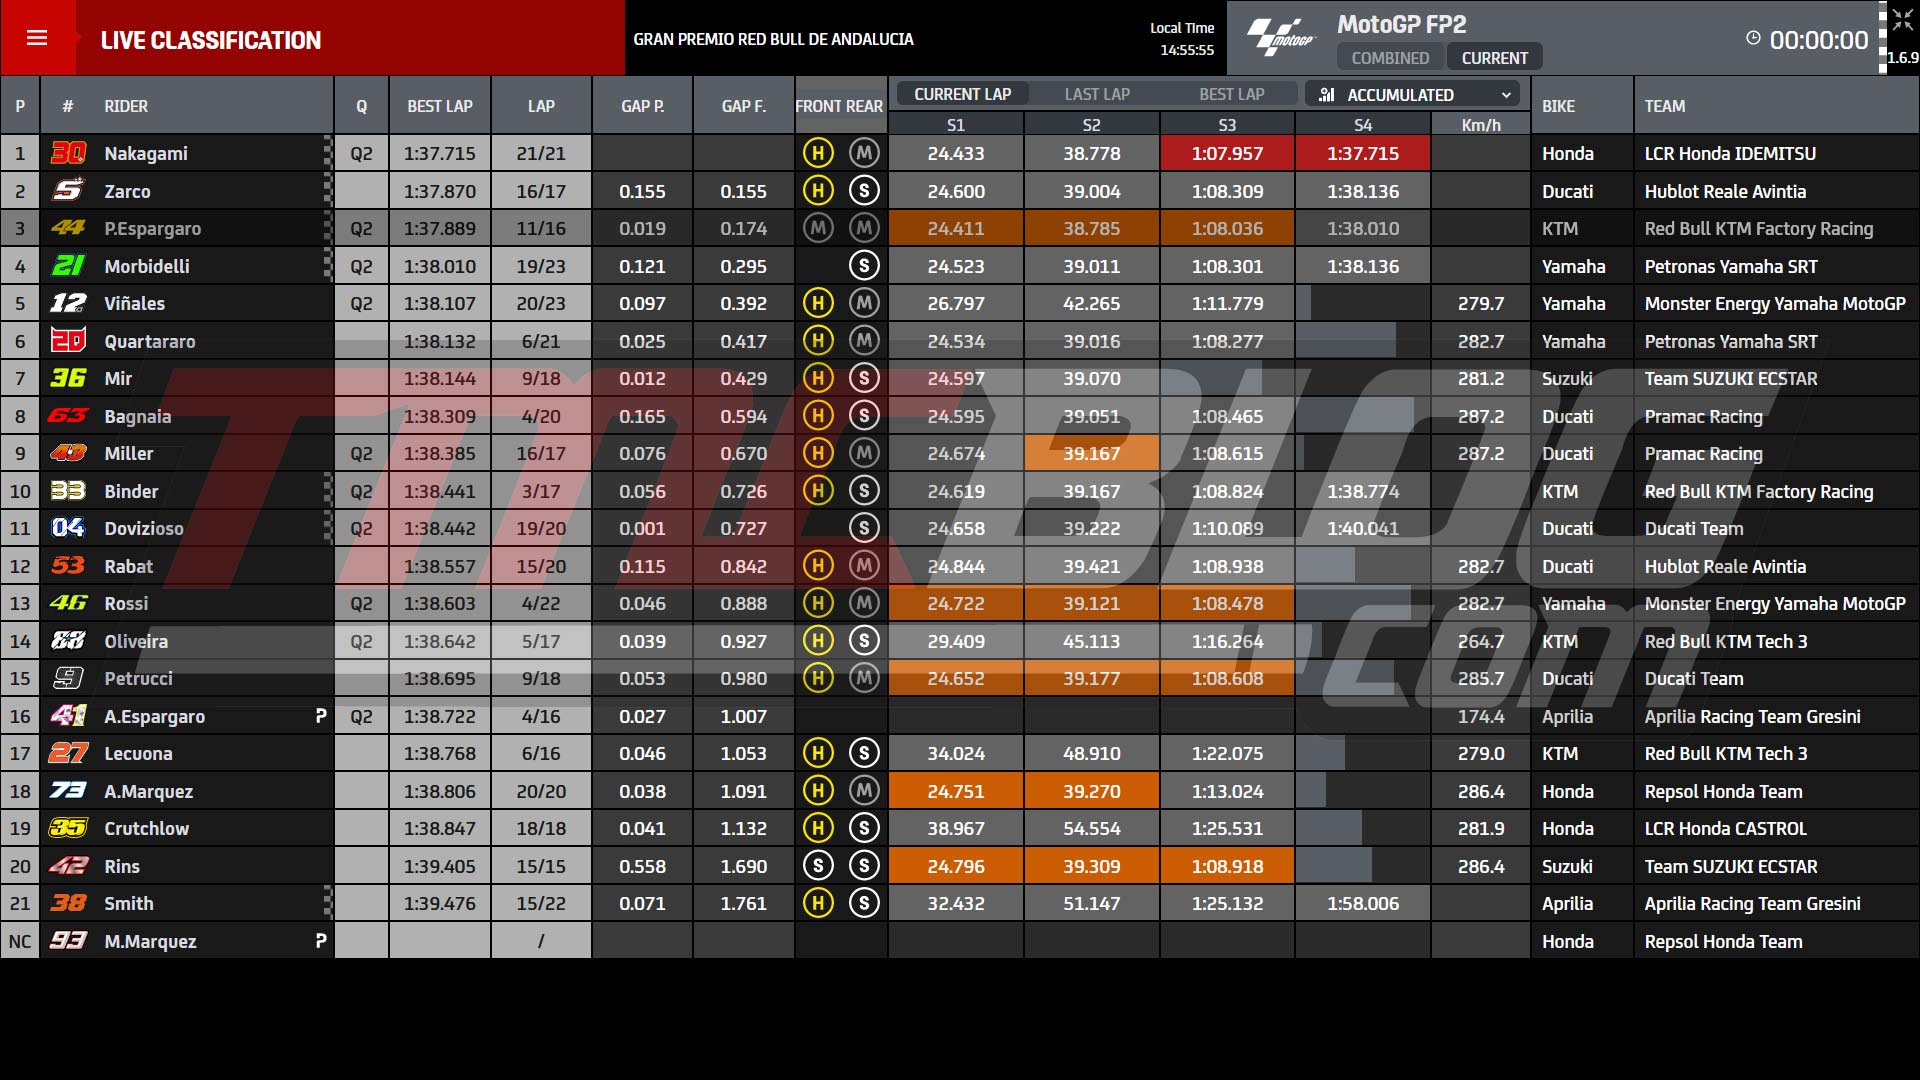Click Crutchlow's number 35 badge
The image size is (1920, 1080).
click(x=68, y=828)
